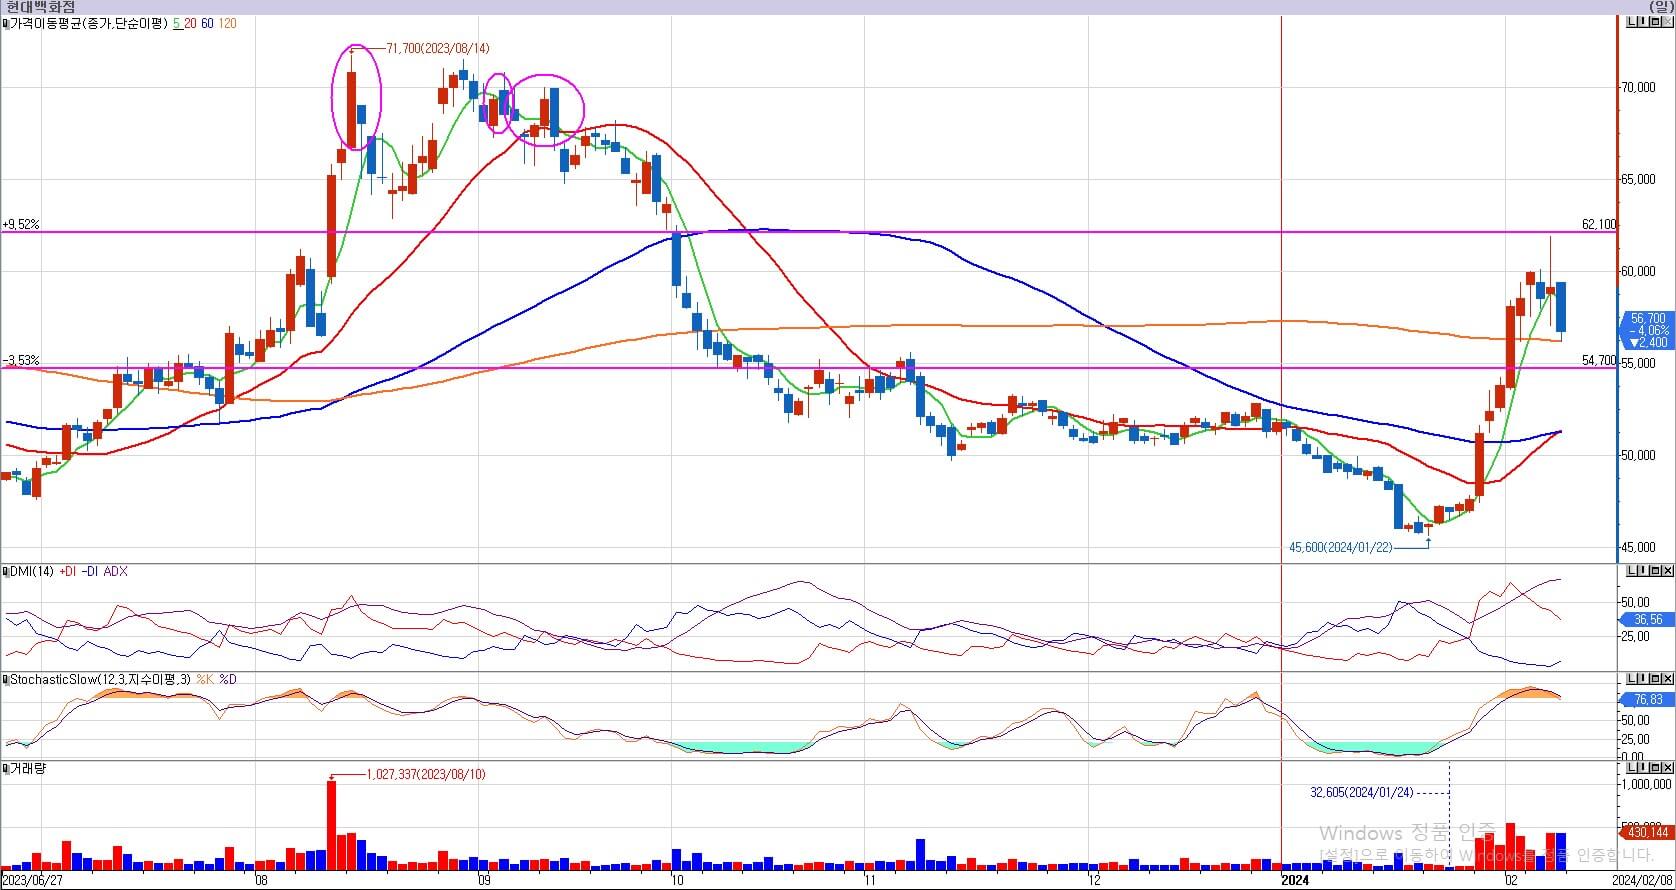
Task: Click the 45,600(2024/01/22) low price label
Action: [x=1340, y=547]
